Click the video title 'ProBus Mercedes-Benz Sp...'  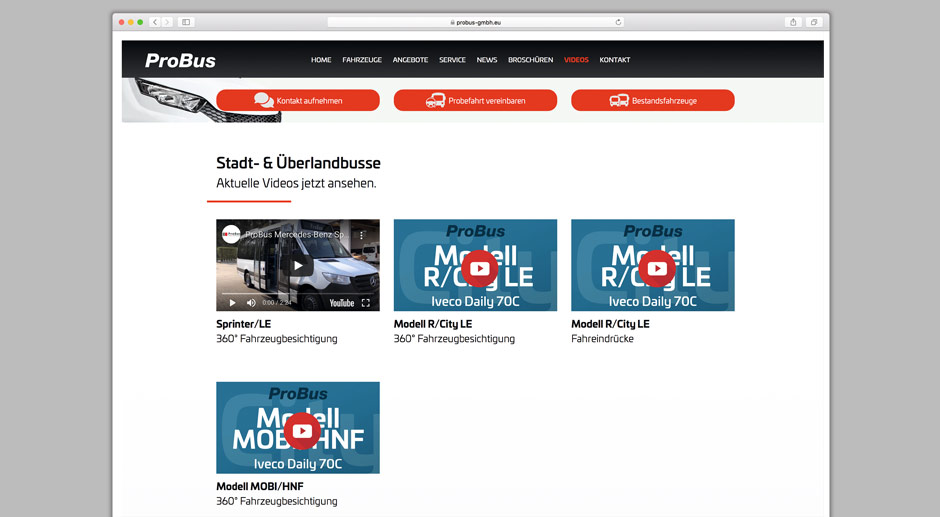coord(295,235)
